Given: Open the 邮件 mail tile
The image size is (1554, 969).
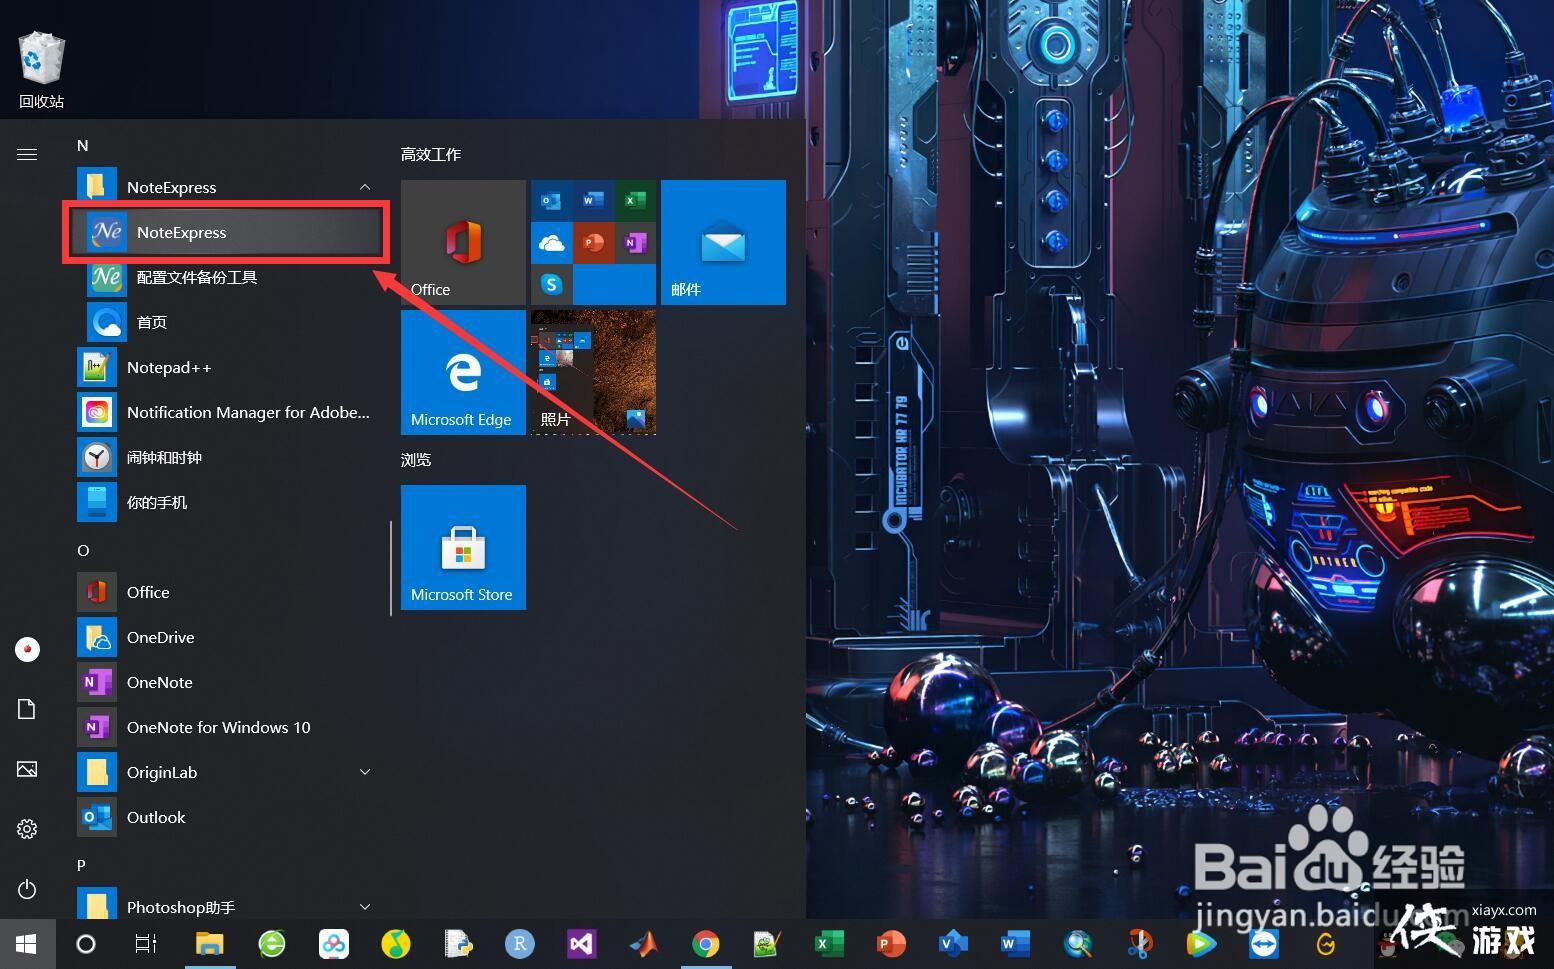Looking at the screenshot, I should coord(723,243).
